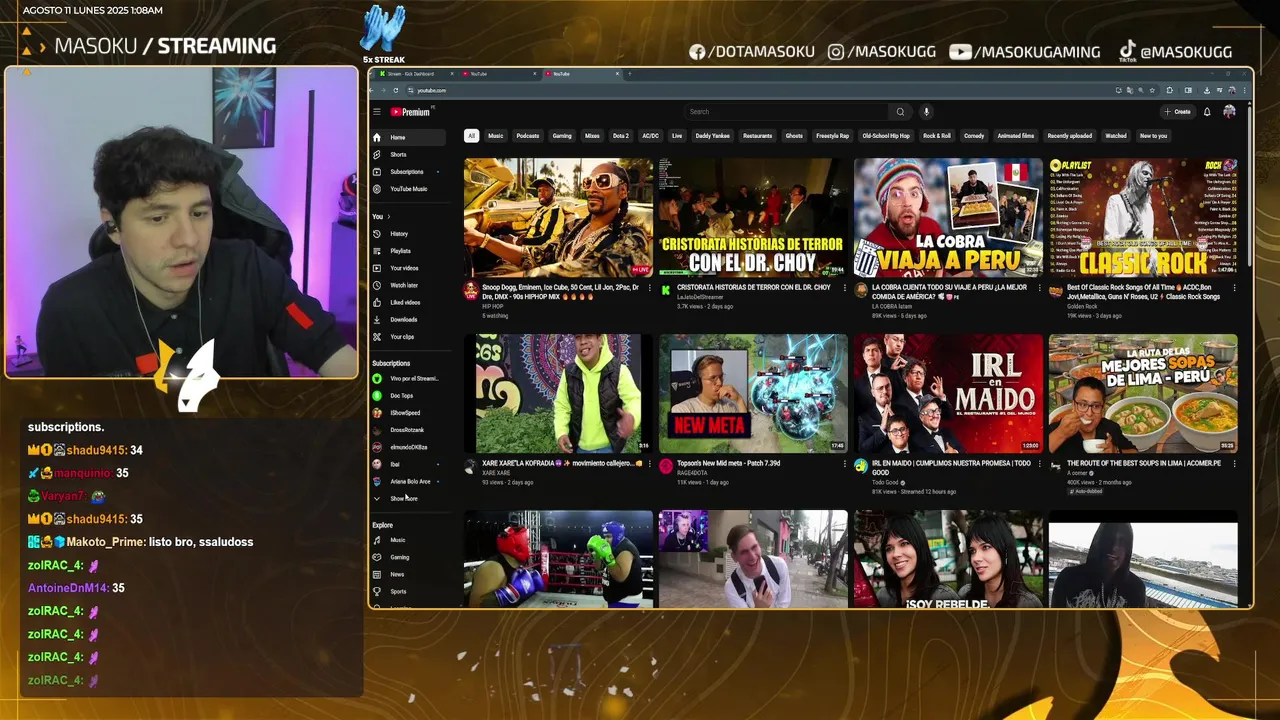
Task: Click the Create button
Action: point(1178,112)
